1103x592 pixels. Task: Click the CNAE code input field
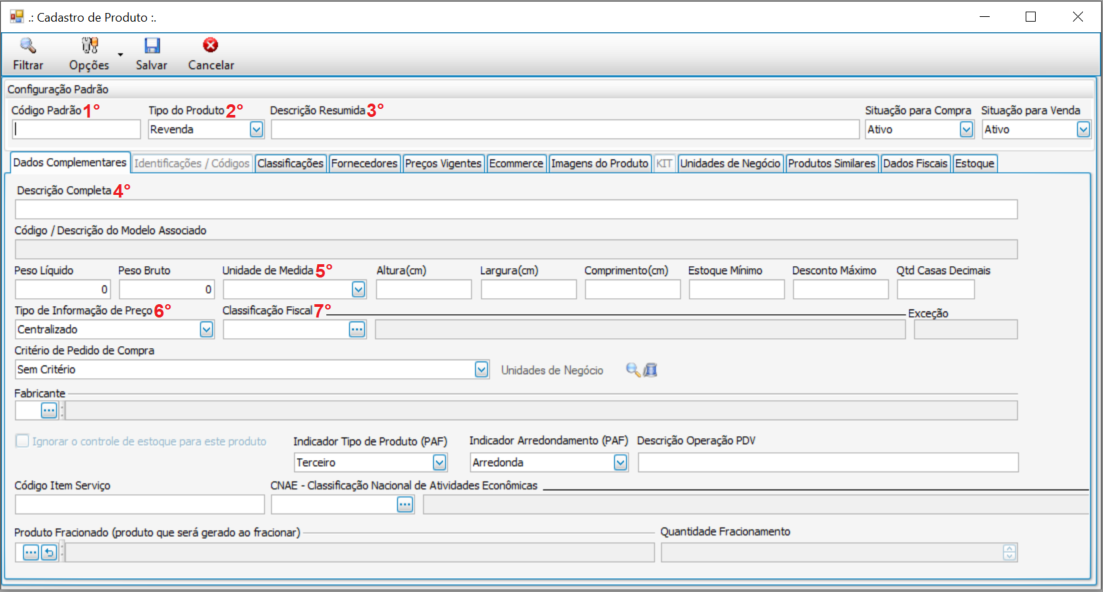click(334, 504)
